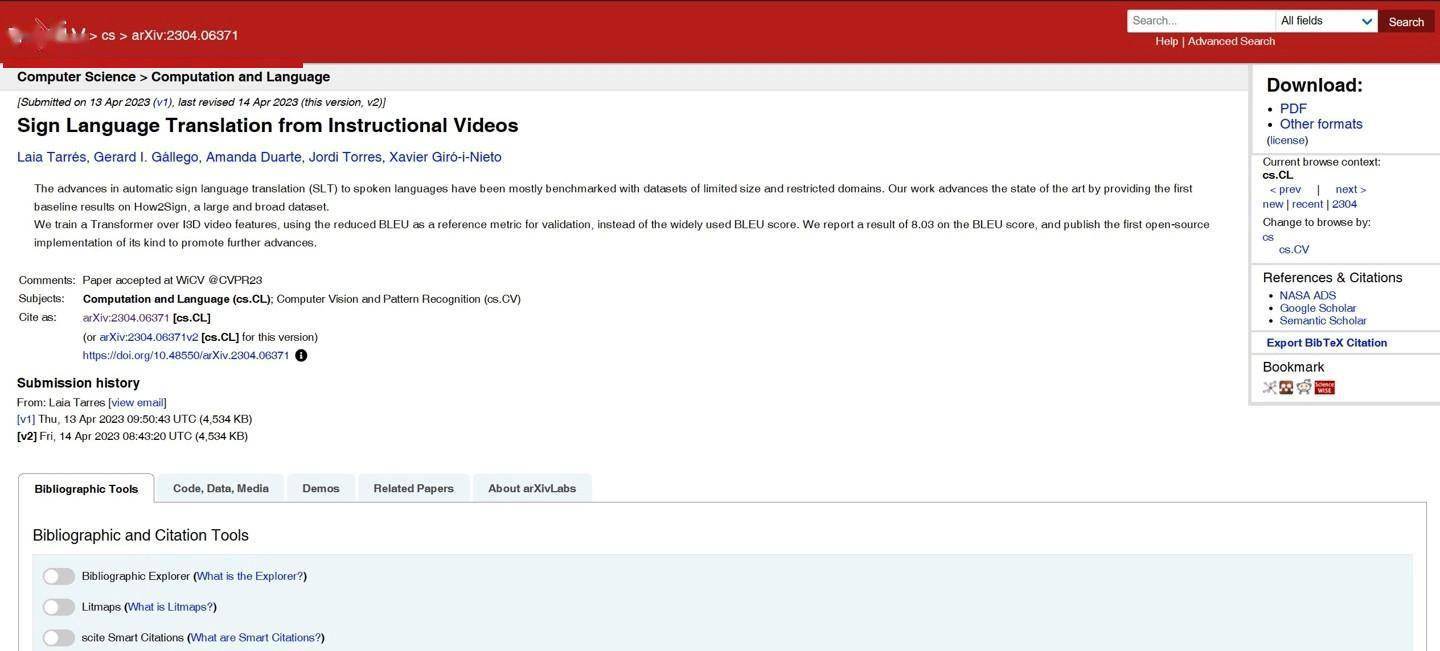This screenshot has width=1440, height=651.
Task: Download the paper PDF
Action: (1293, 108)
